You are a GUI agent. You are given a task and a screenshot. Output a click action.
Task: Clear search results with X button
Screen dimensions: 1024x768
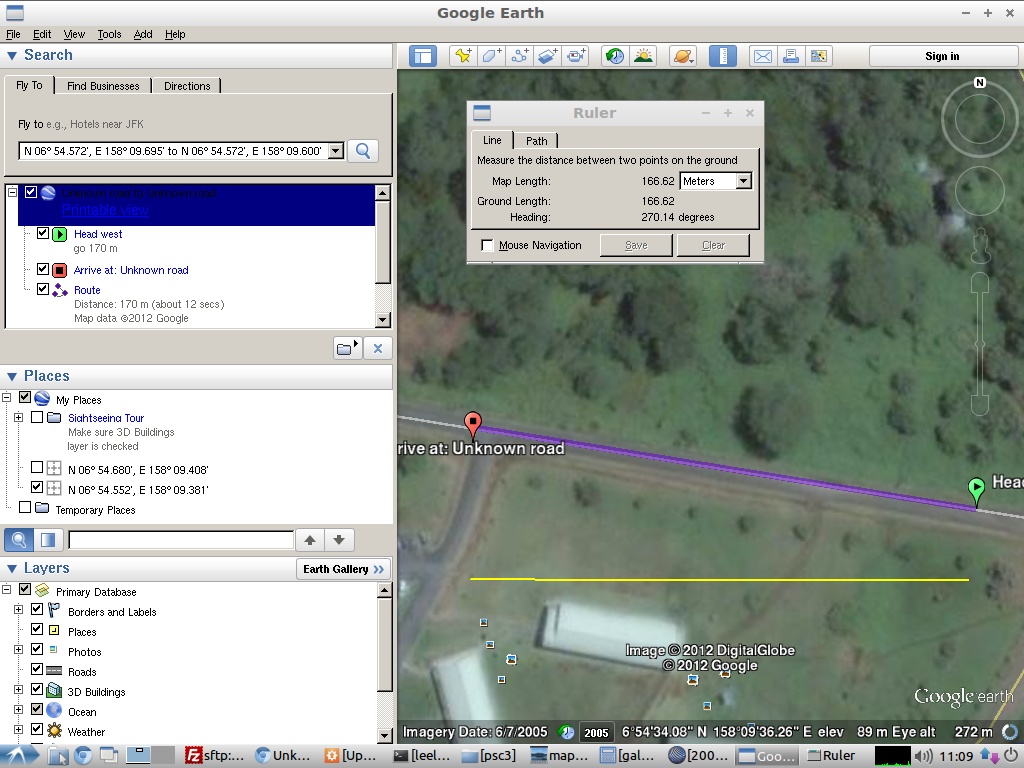[x=377, y=348]
